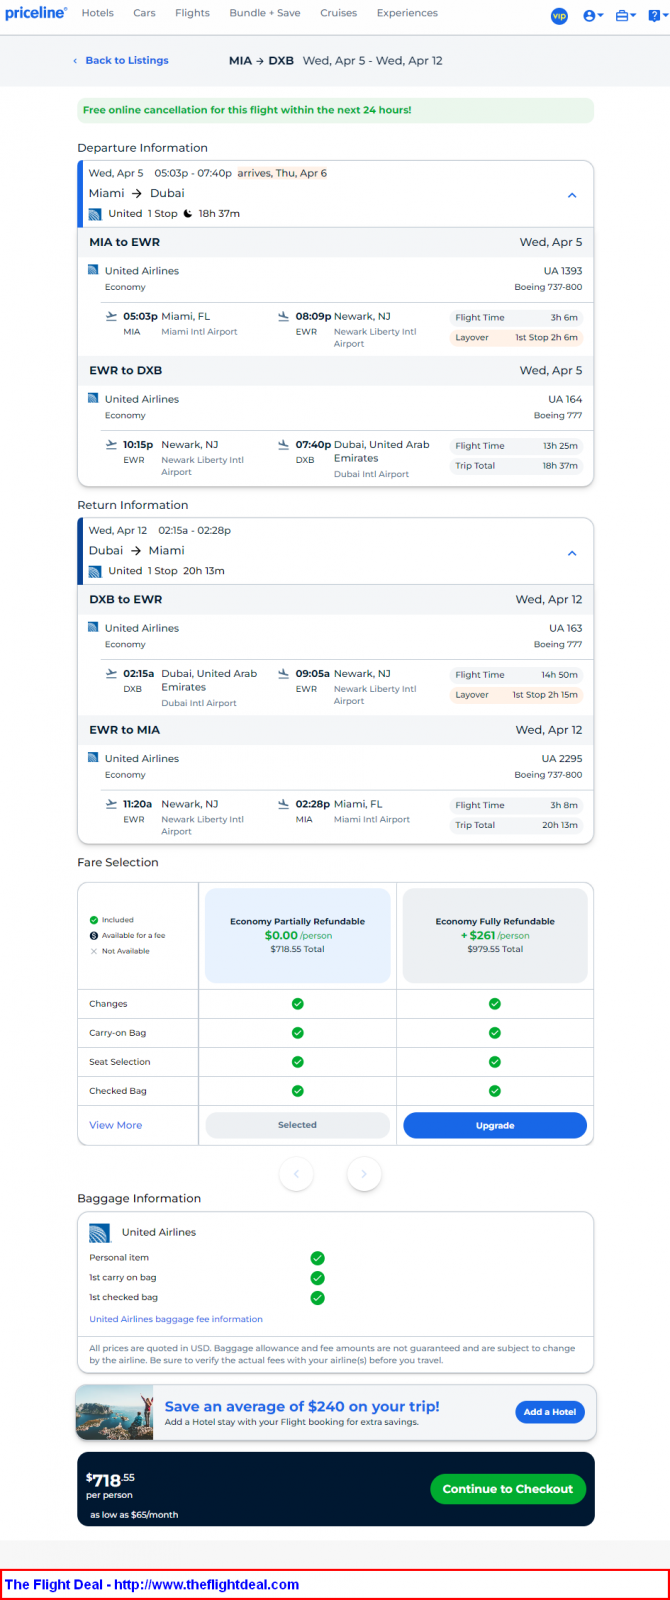Open United Airlines baggage fee information
Screen dimensions: 670x1600
coord(176,1319)
